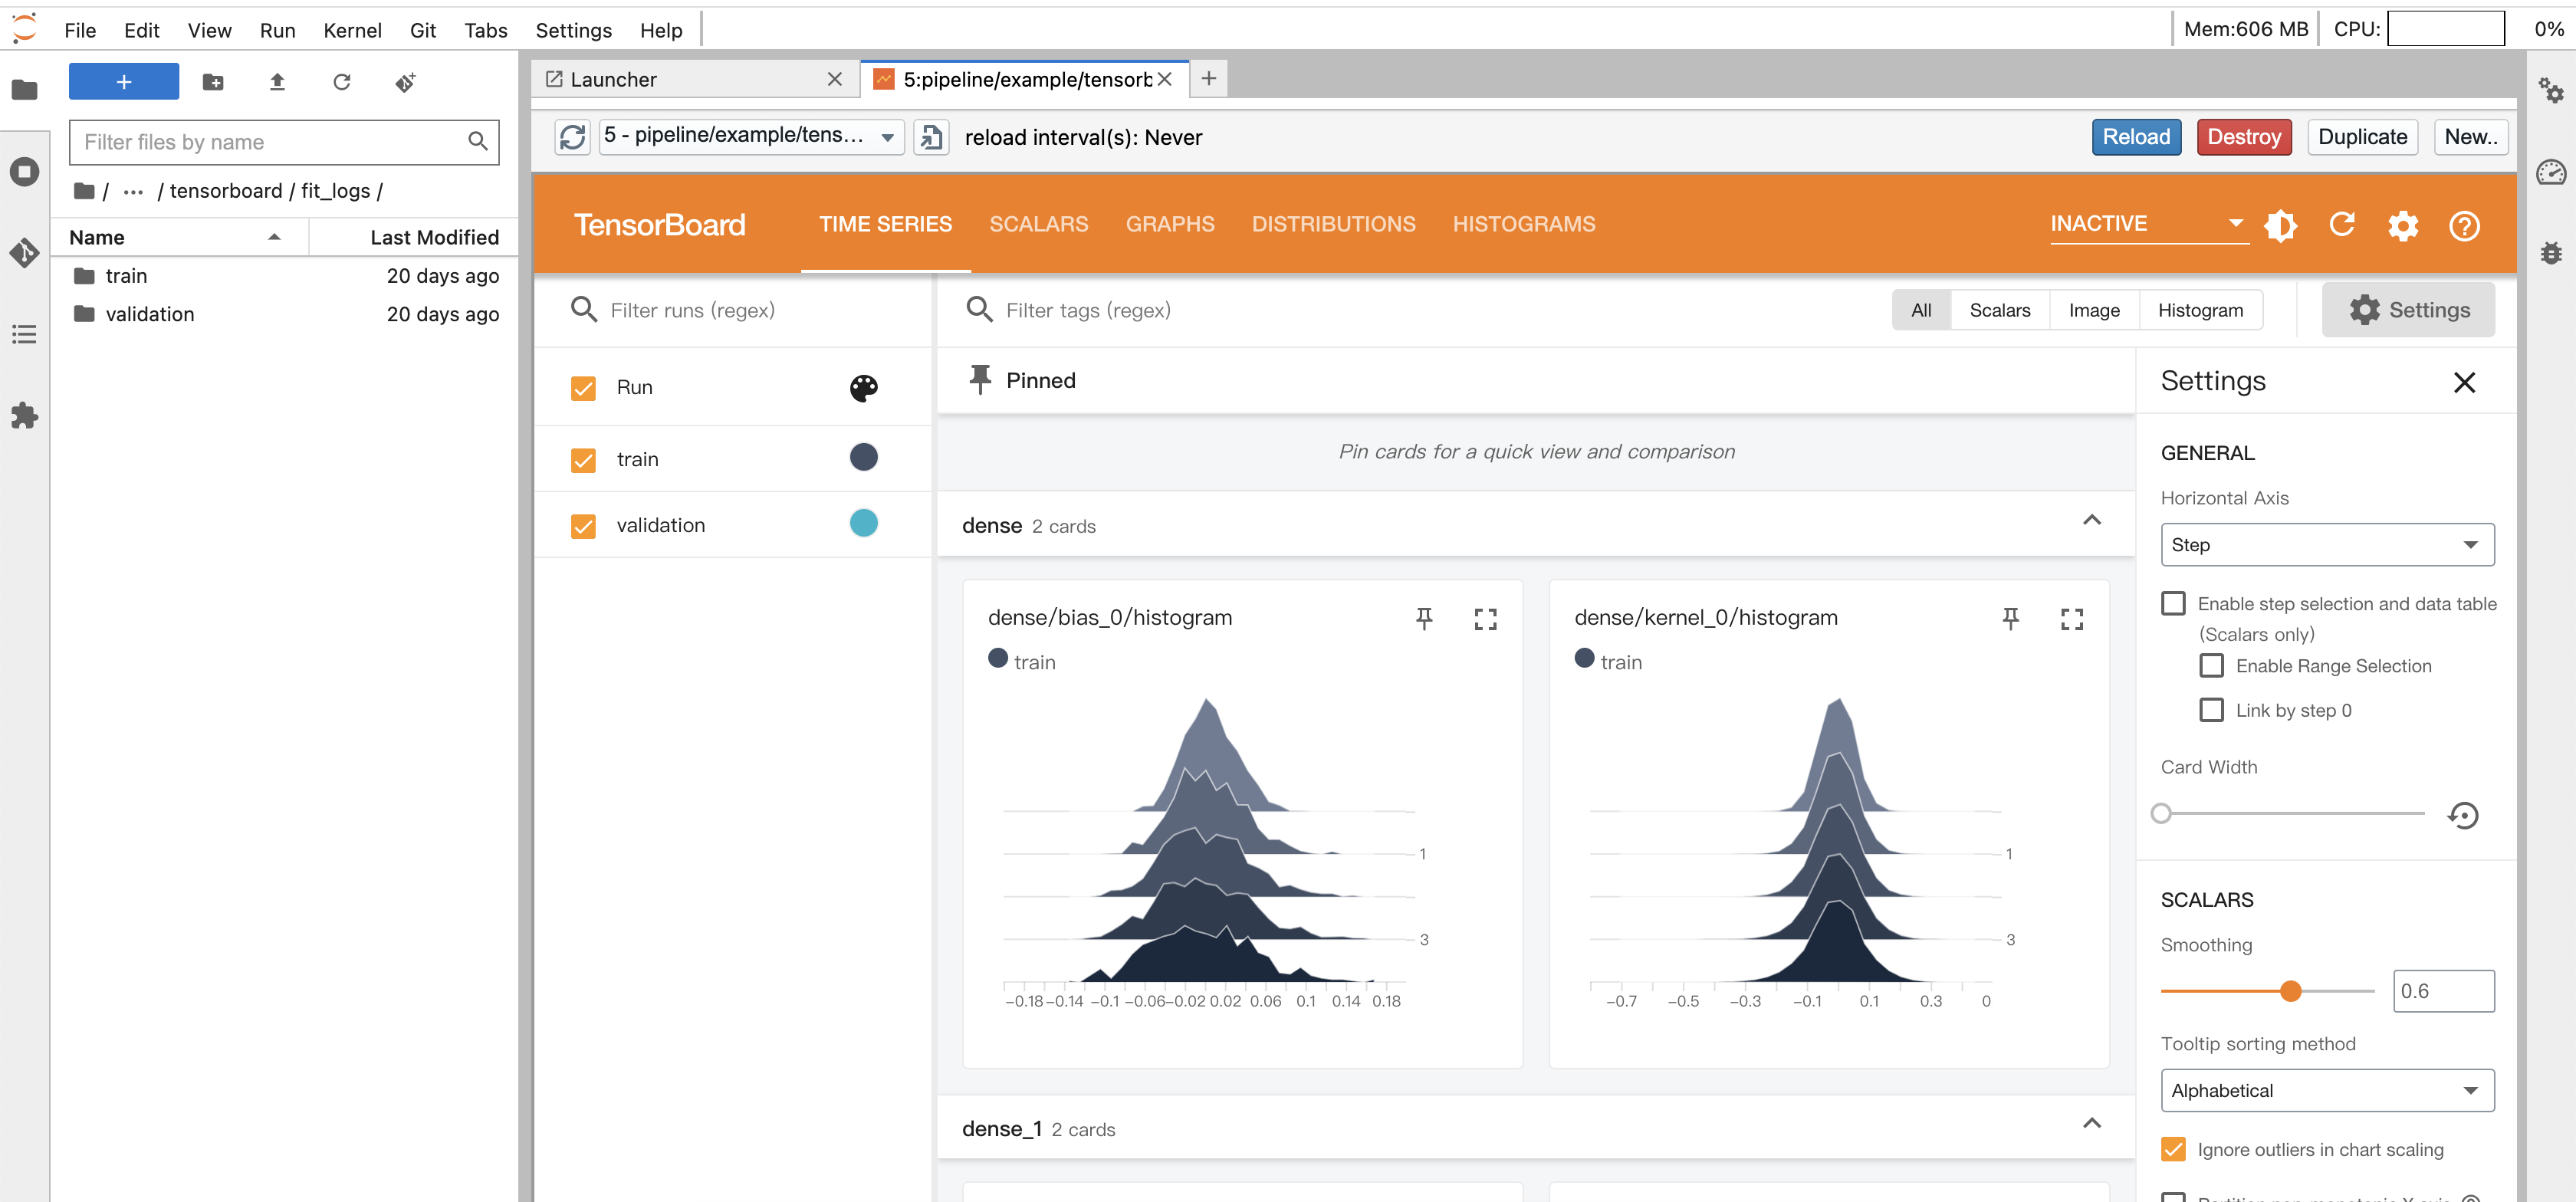
Task: Click the open document icon beside dropdown
Action: (930, 137)
